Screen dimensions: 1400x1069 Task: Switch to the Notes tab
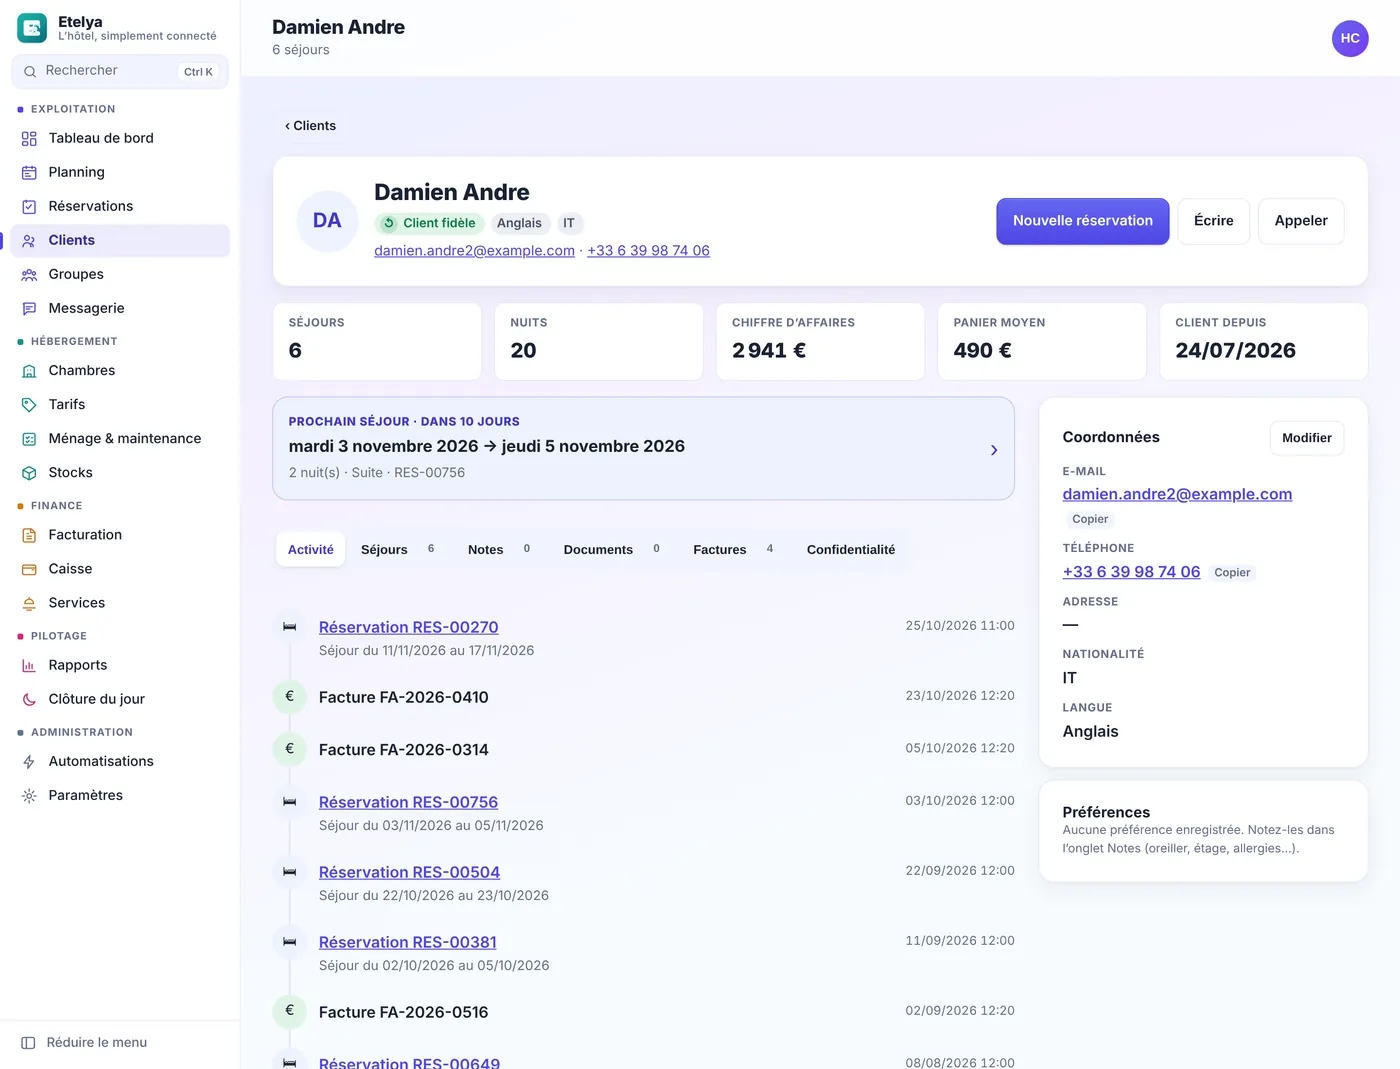499,549
